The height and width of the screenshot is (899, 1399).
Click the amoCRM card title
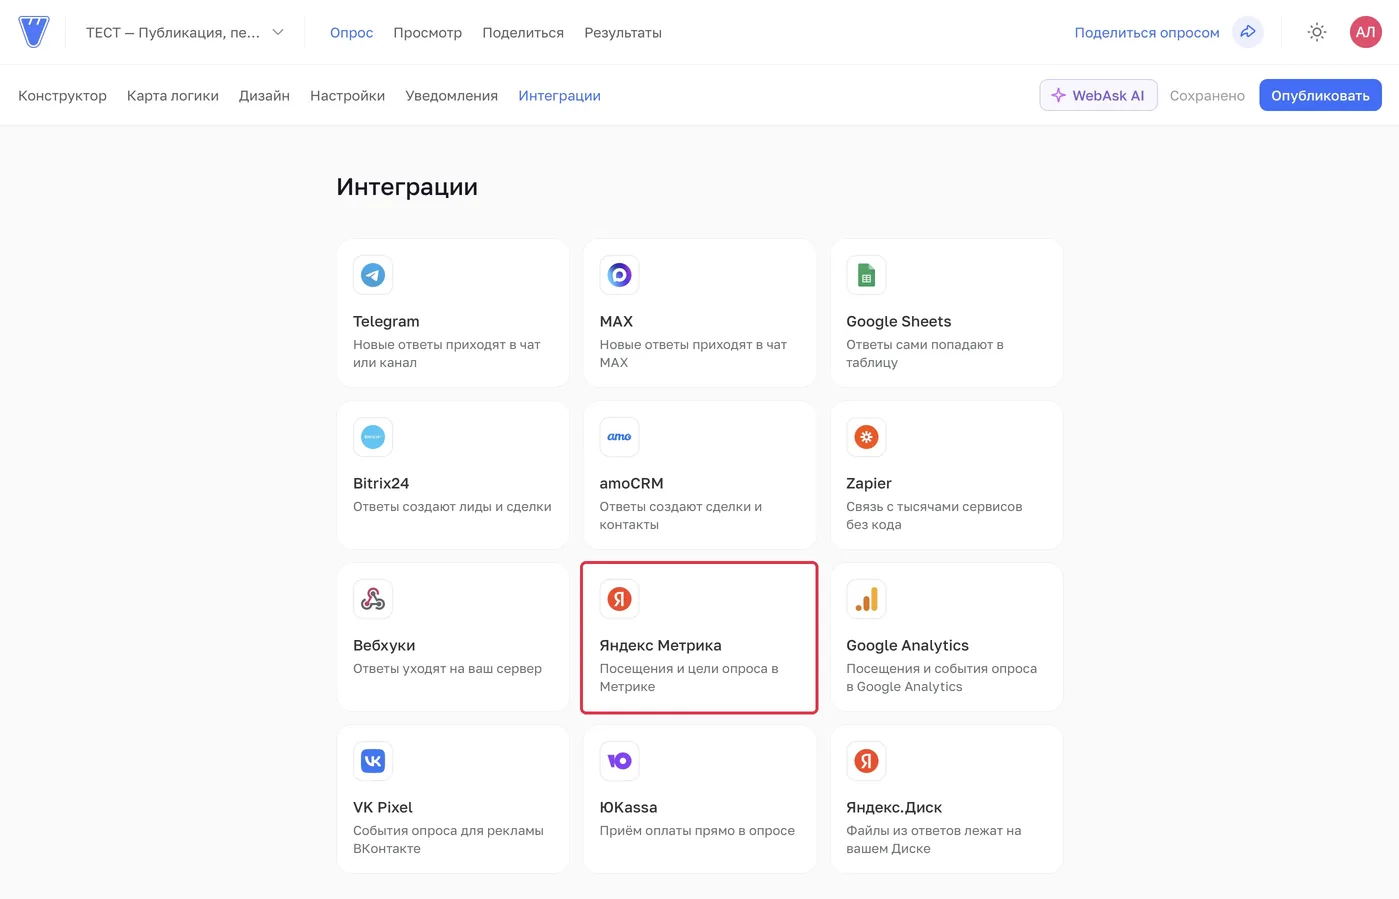point(631,483)
